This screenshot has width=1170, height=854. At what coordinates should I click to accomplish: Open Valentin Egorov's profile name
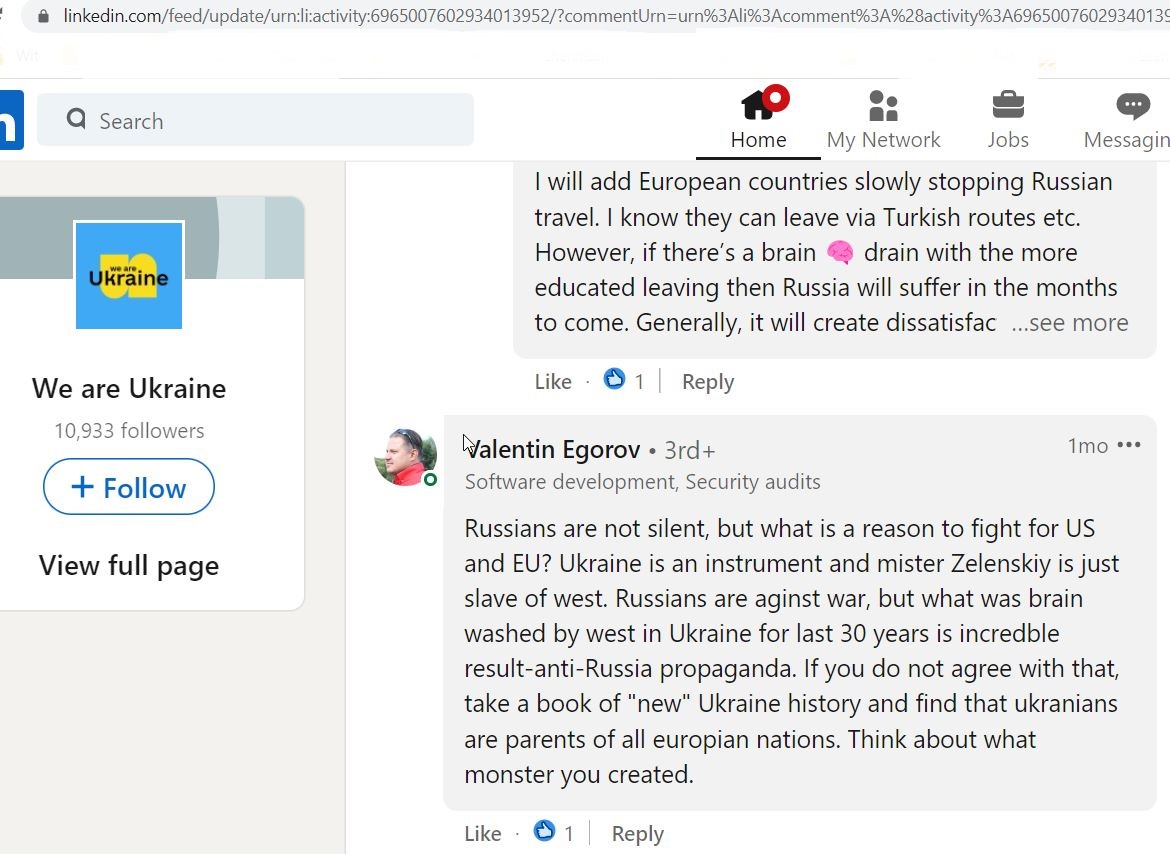click(552, 449)
